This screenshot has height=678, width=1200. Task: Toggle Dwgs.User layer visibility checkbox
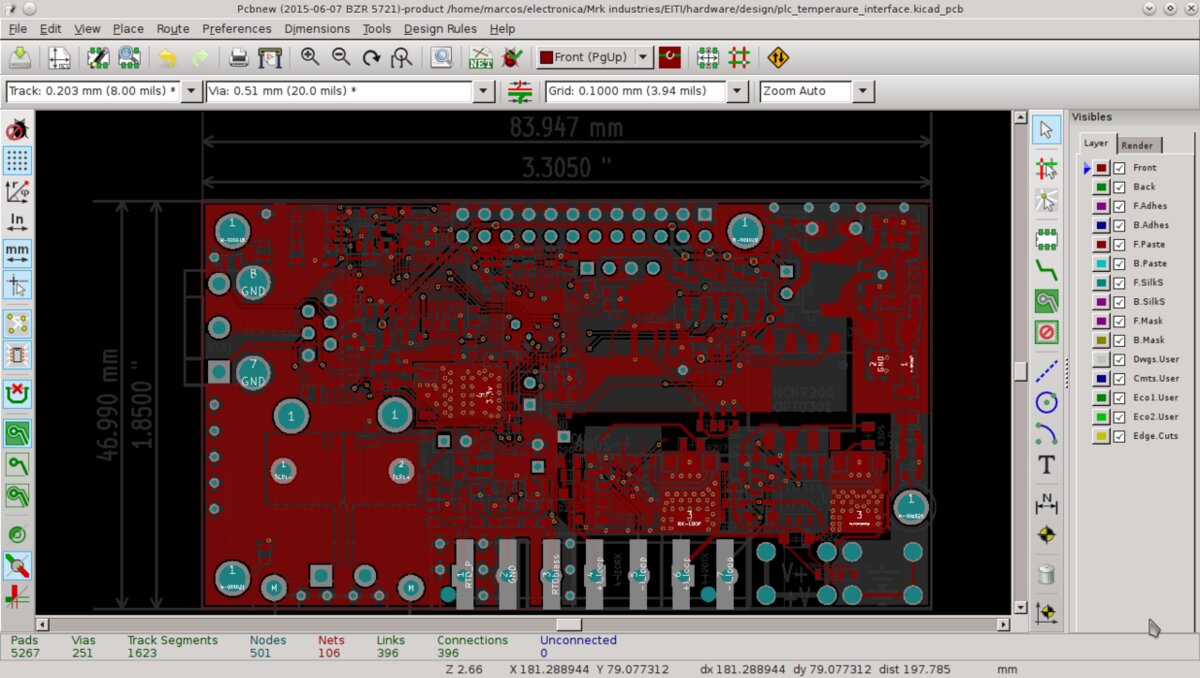click(1120, 359)
